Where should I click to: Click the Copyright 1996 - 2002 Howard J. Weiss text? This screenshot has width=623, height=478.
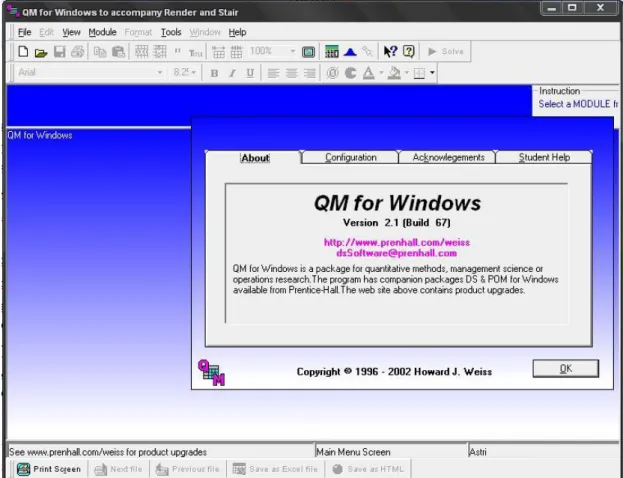click(x=394, y=372)
